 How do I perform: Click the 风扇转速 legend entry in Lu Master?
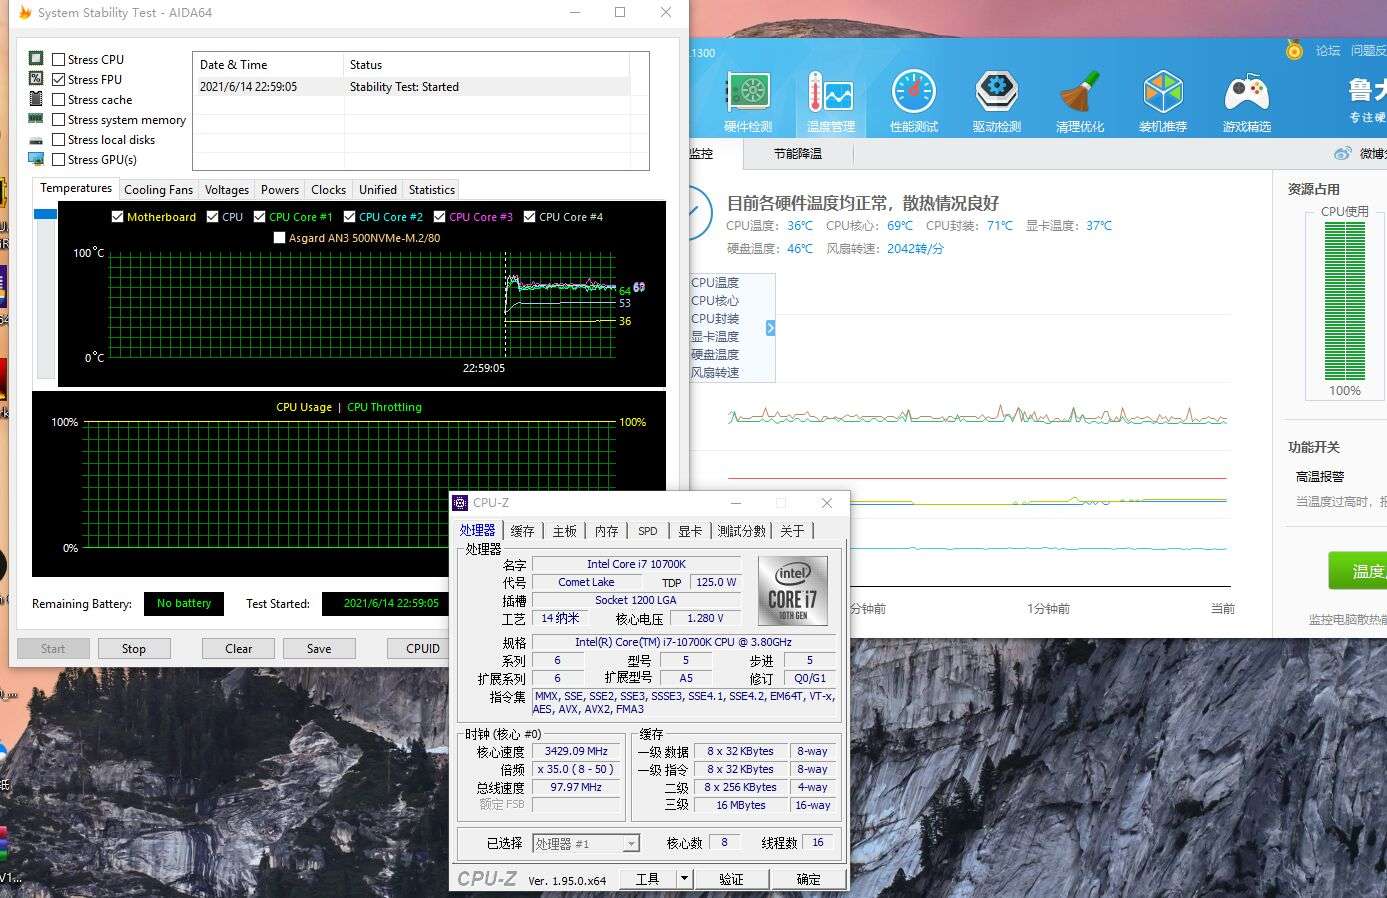click(715, 373)
